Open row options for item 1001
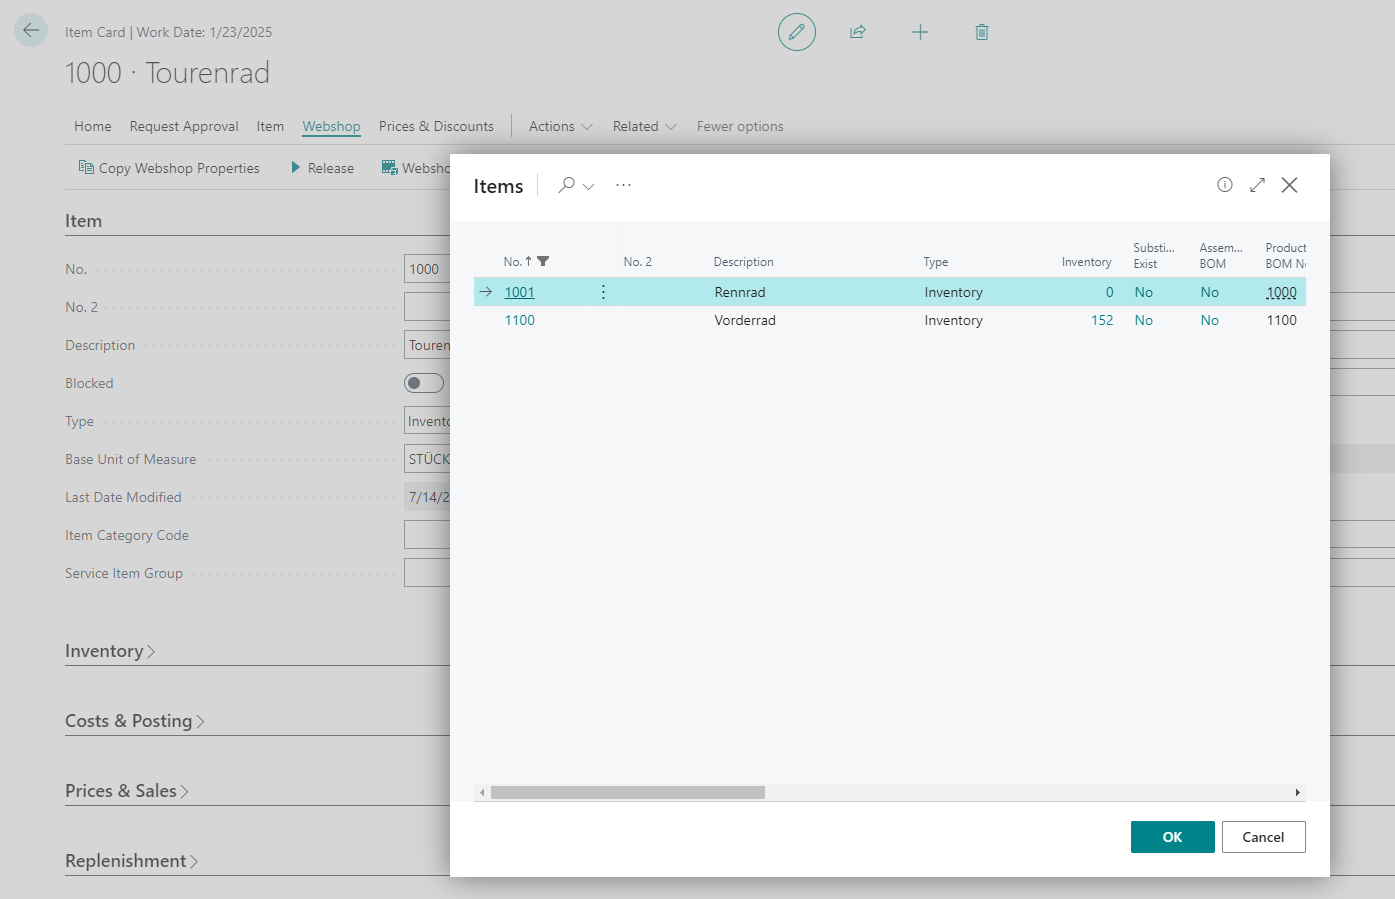1395x899 pixels. pos(603,292)
